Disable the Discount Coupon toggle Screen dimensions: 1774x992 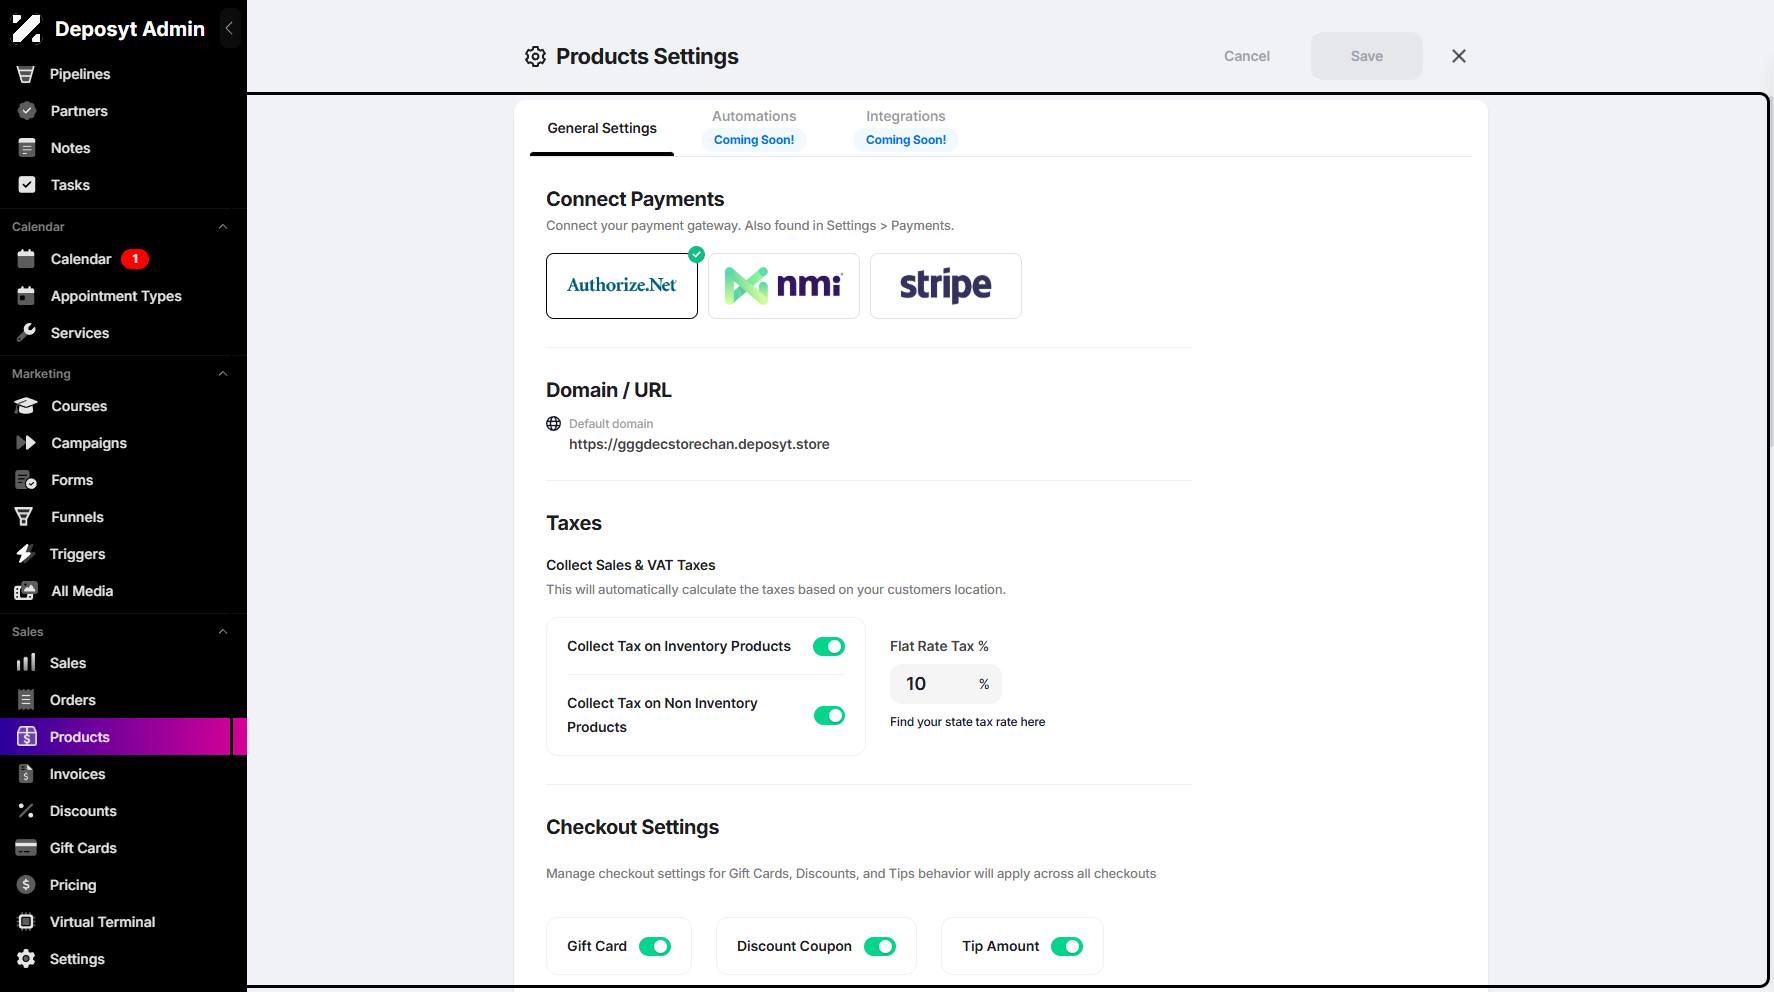pyautogui.click(x=880, y=946)
